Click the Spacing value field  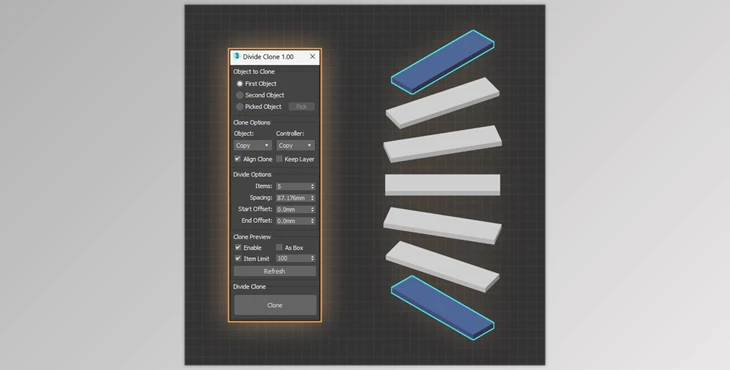[293, 198]
